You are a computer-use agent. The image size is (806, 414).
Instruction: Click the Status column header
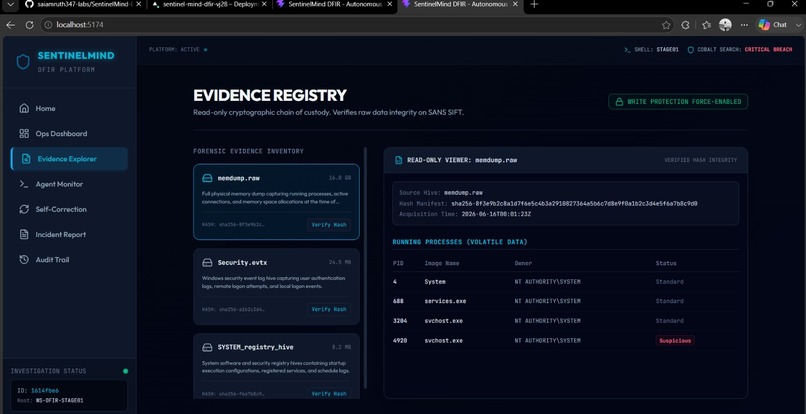(666, 263)
